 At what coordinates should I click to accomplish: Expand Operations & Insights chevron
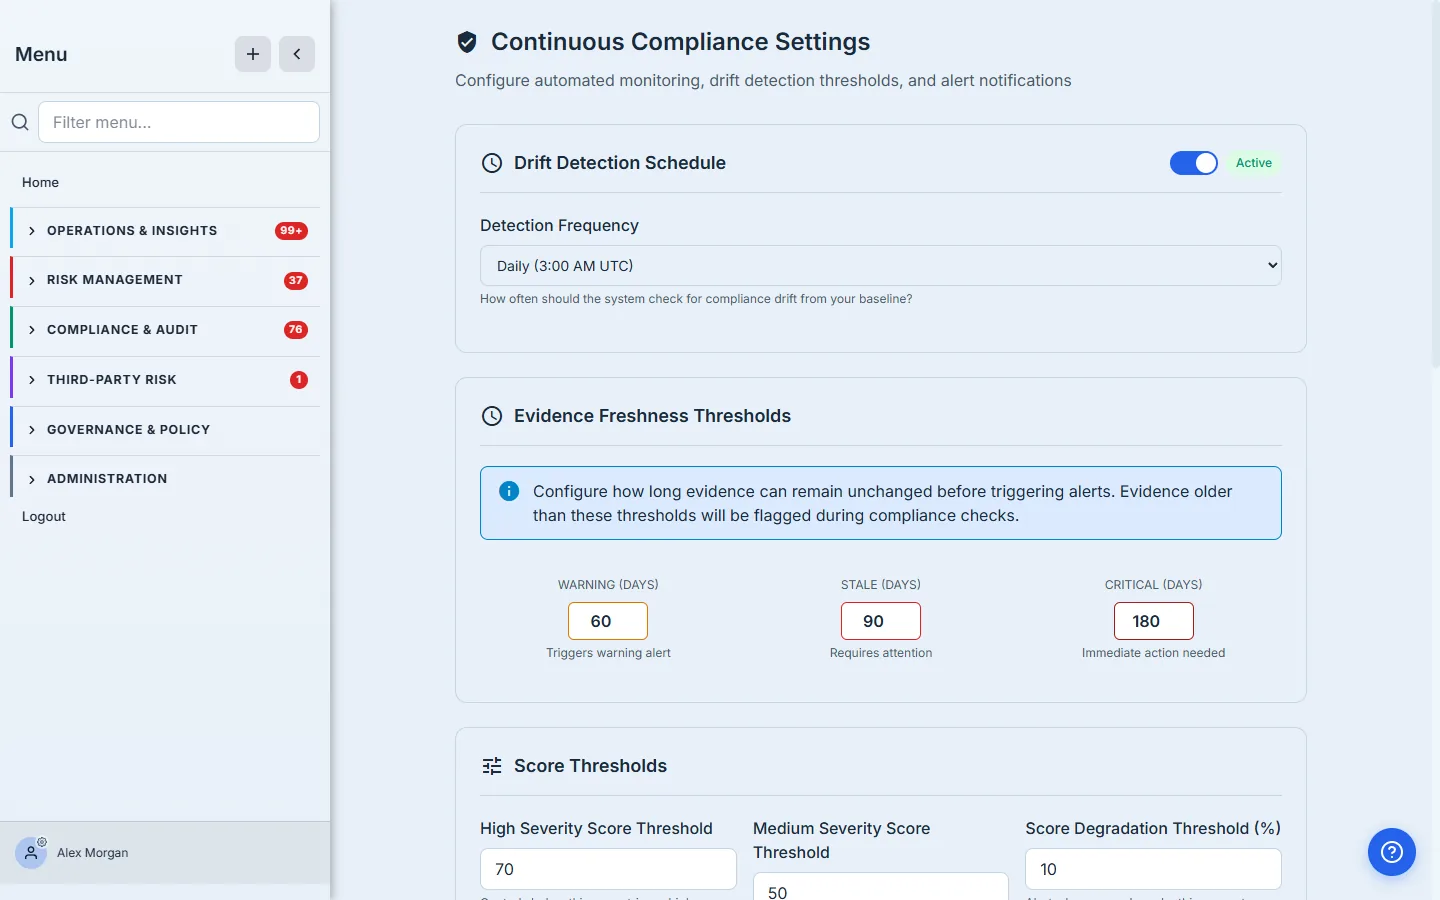(32, 231)
